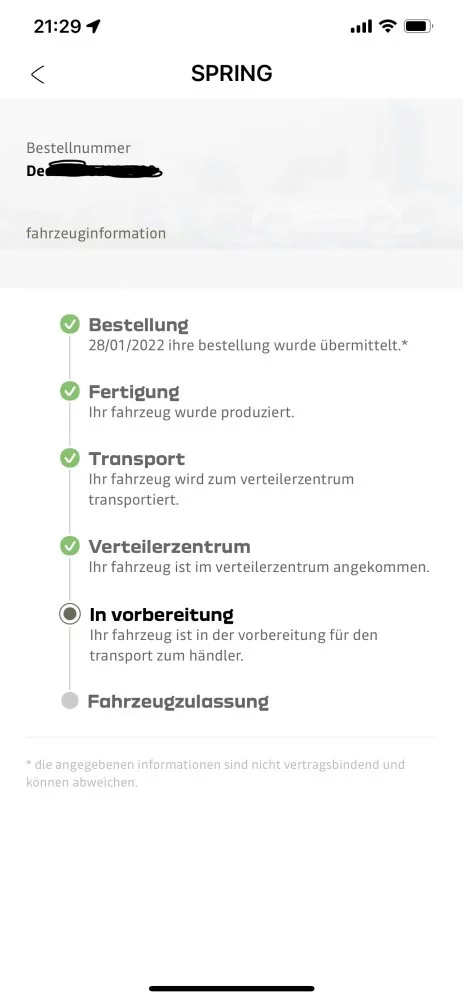
Task: Select the active In vorbereitung step marker
Action: (x=70, y=614)
